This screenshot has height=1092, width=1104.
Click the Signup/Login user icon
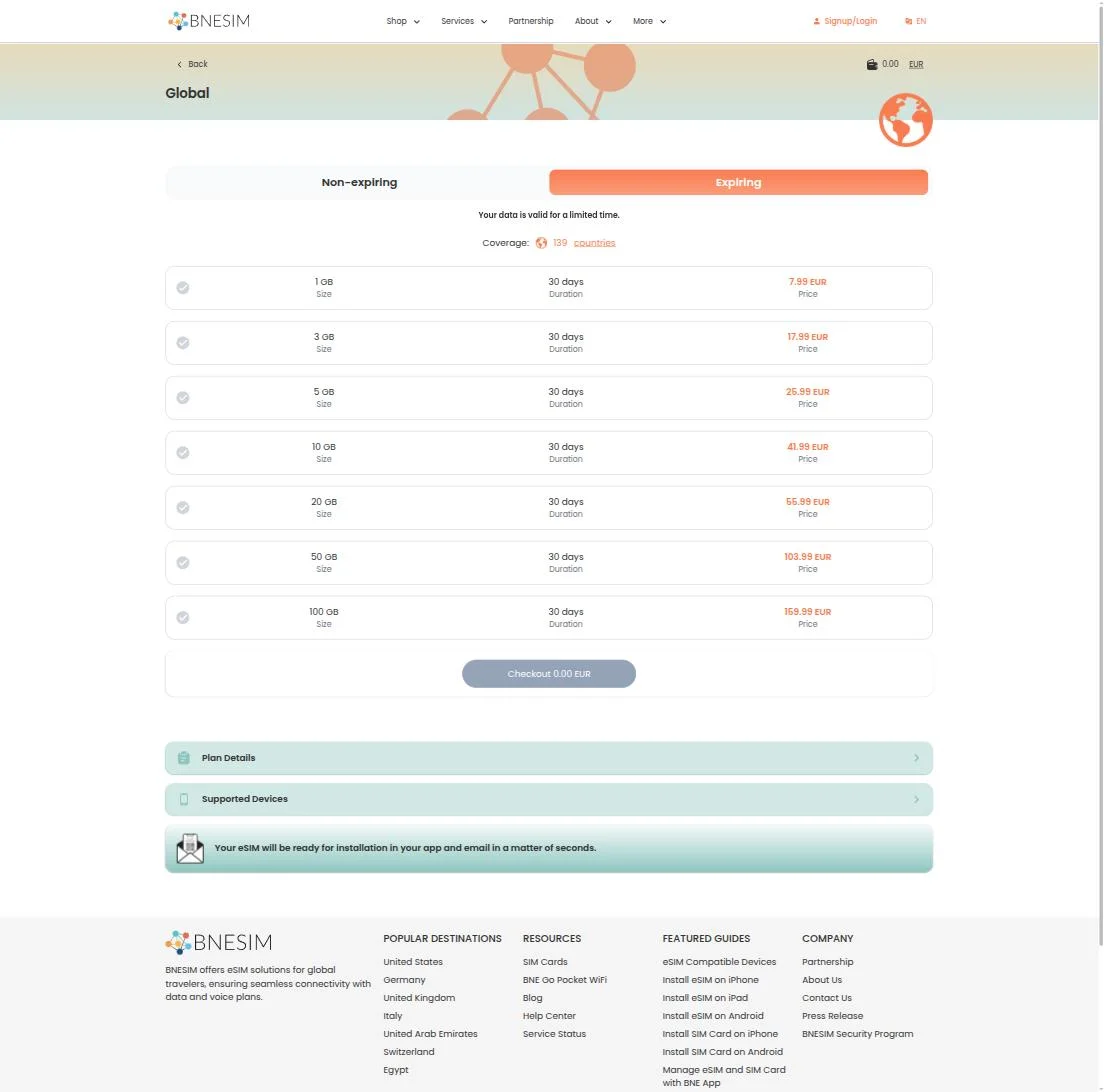tap(816, 21)
